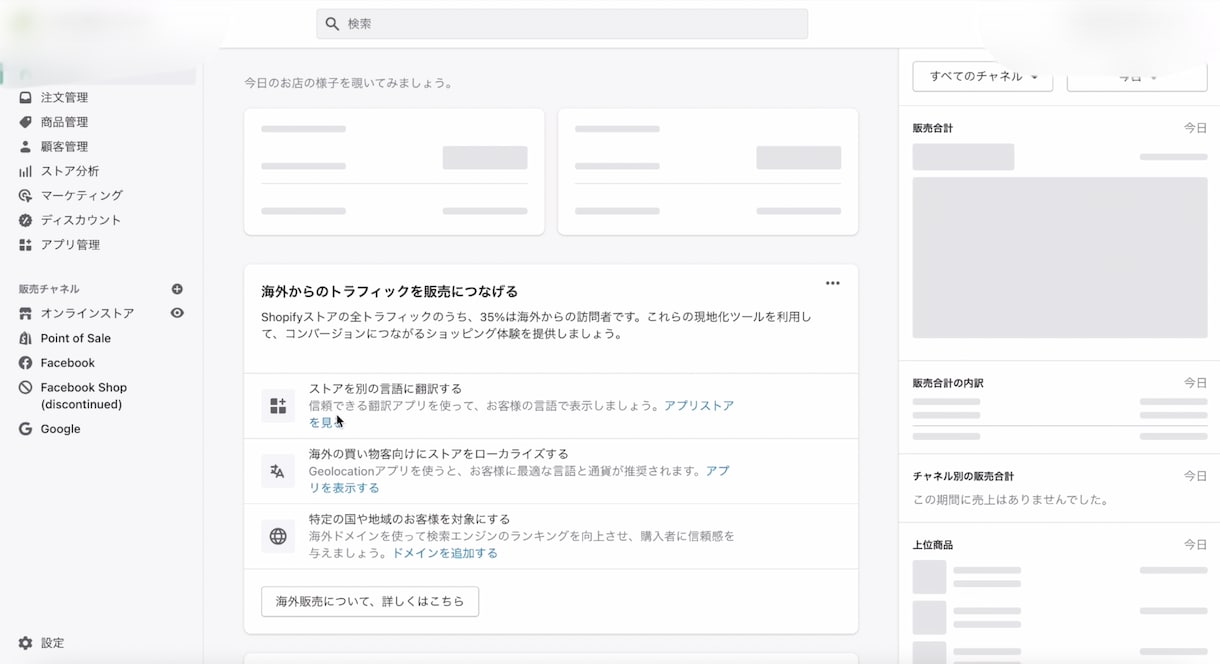The height and width of the screenshot is (664, 1220).
Task: Open ストア分析 bar chart icon
Action: [x=25, y=171]
